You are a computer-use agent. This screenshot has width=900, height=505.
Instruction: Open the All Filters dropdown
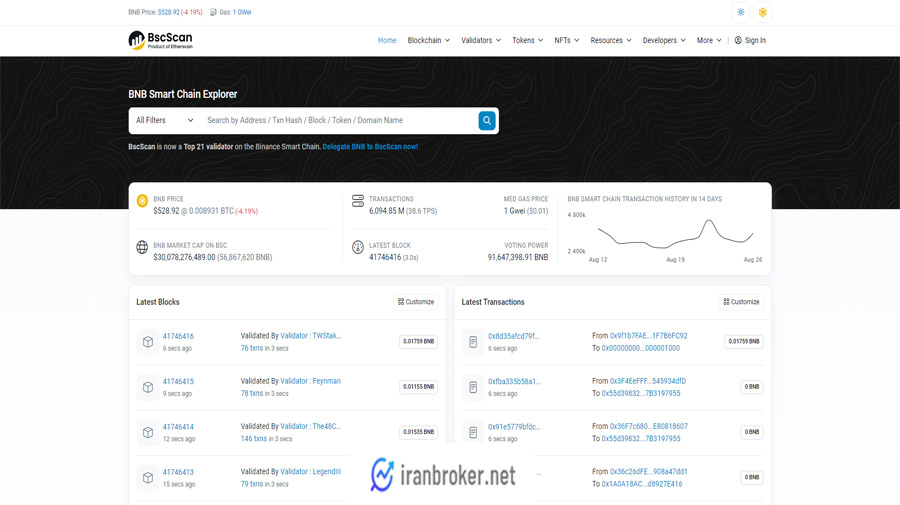pyautogui.click(x=165, y=121)
